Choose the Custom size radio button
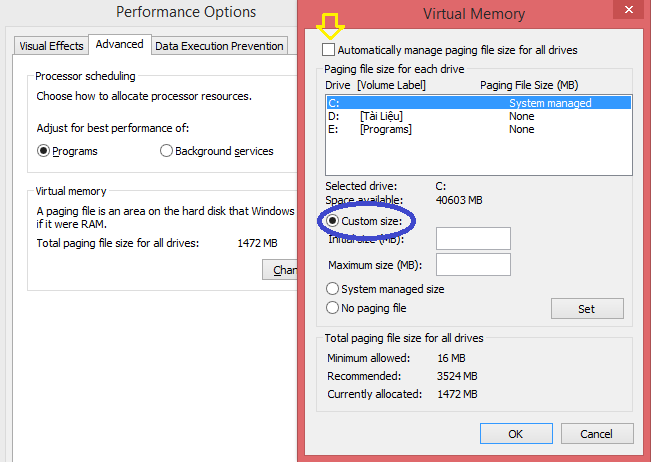The height and width of the screenshot is (462, 651). [x=333, y=220]
